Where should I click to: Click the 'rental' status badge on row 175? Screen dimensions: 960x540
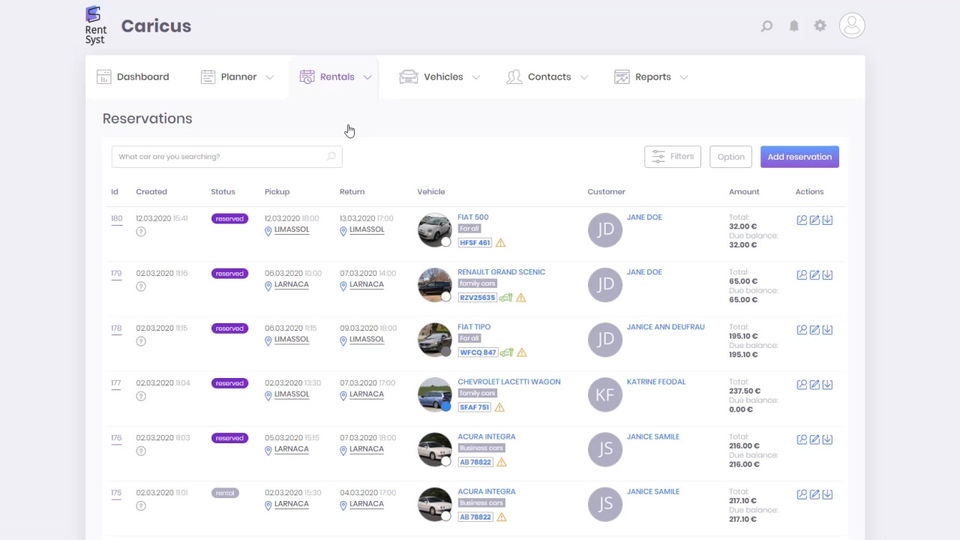pyautogui.click(x=225, y=493)
